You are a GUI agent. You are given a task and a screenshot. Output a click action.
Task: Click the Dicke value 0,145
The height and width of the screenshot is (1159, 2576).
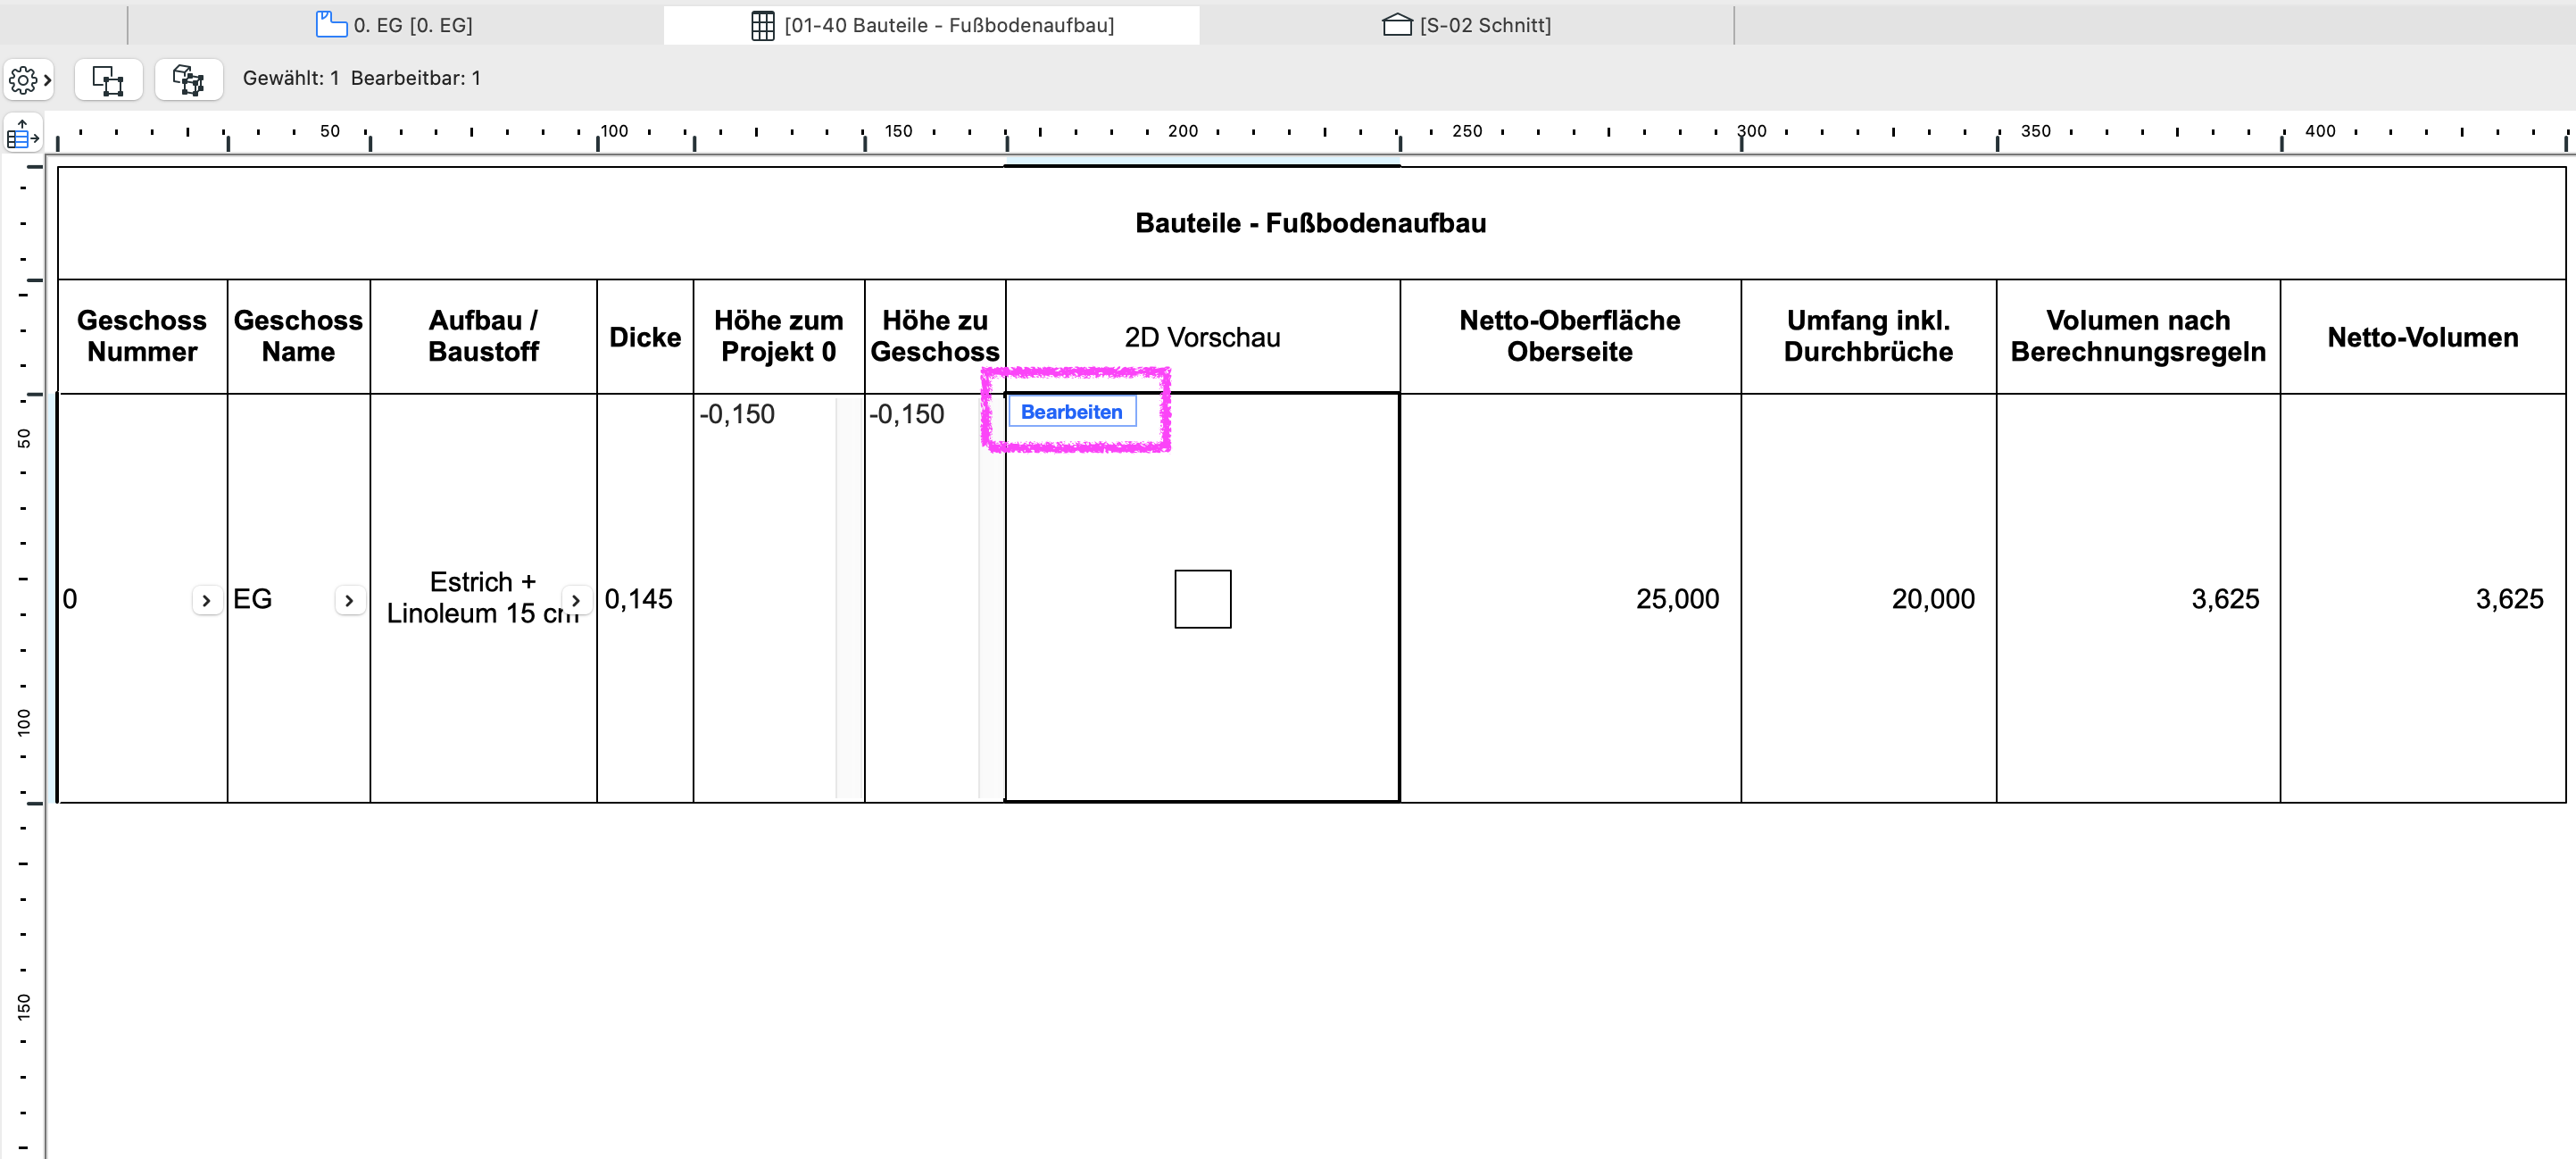[638, 599]
